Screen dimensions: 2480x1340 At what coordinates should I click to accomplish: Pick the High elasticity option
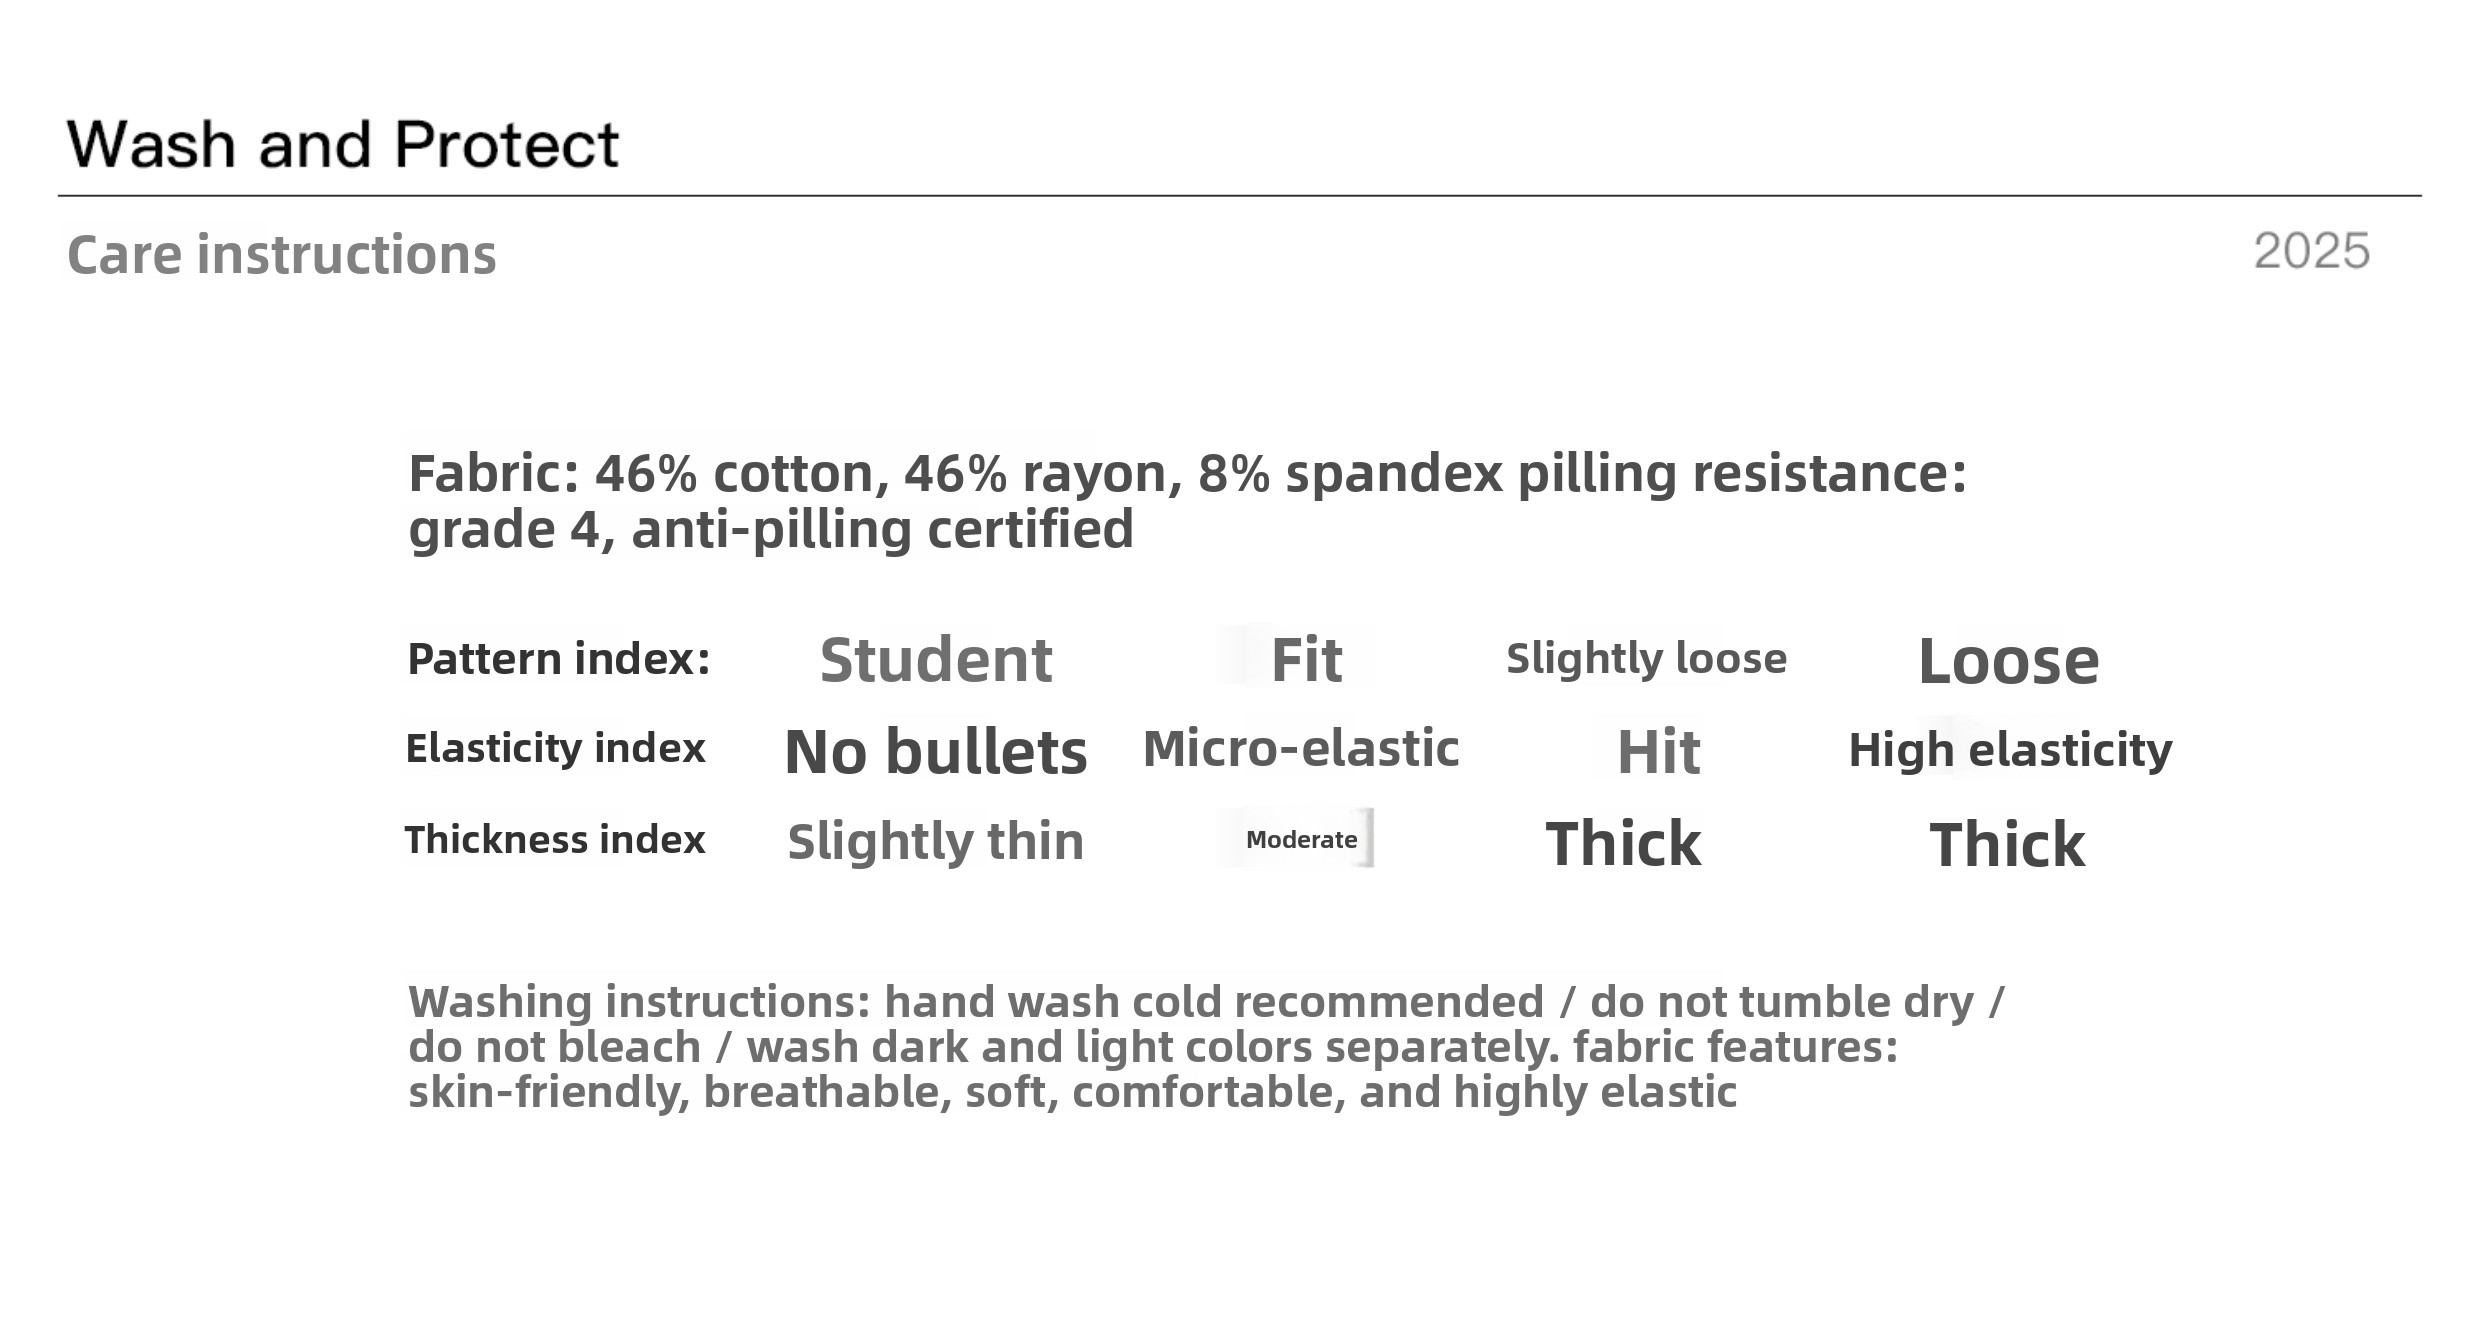[2010, 750]
